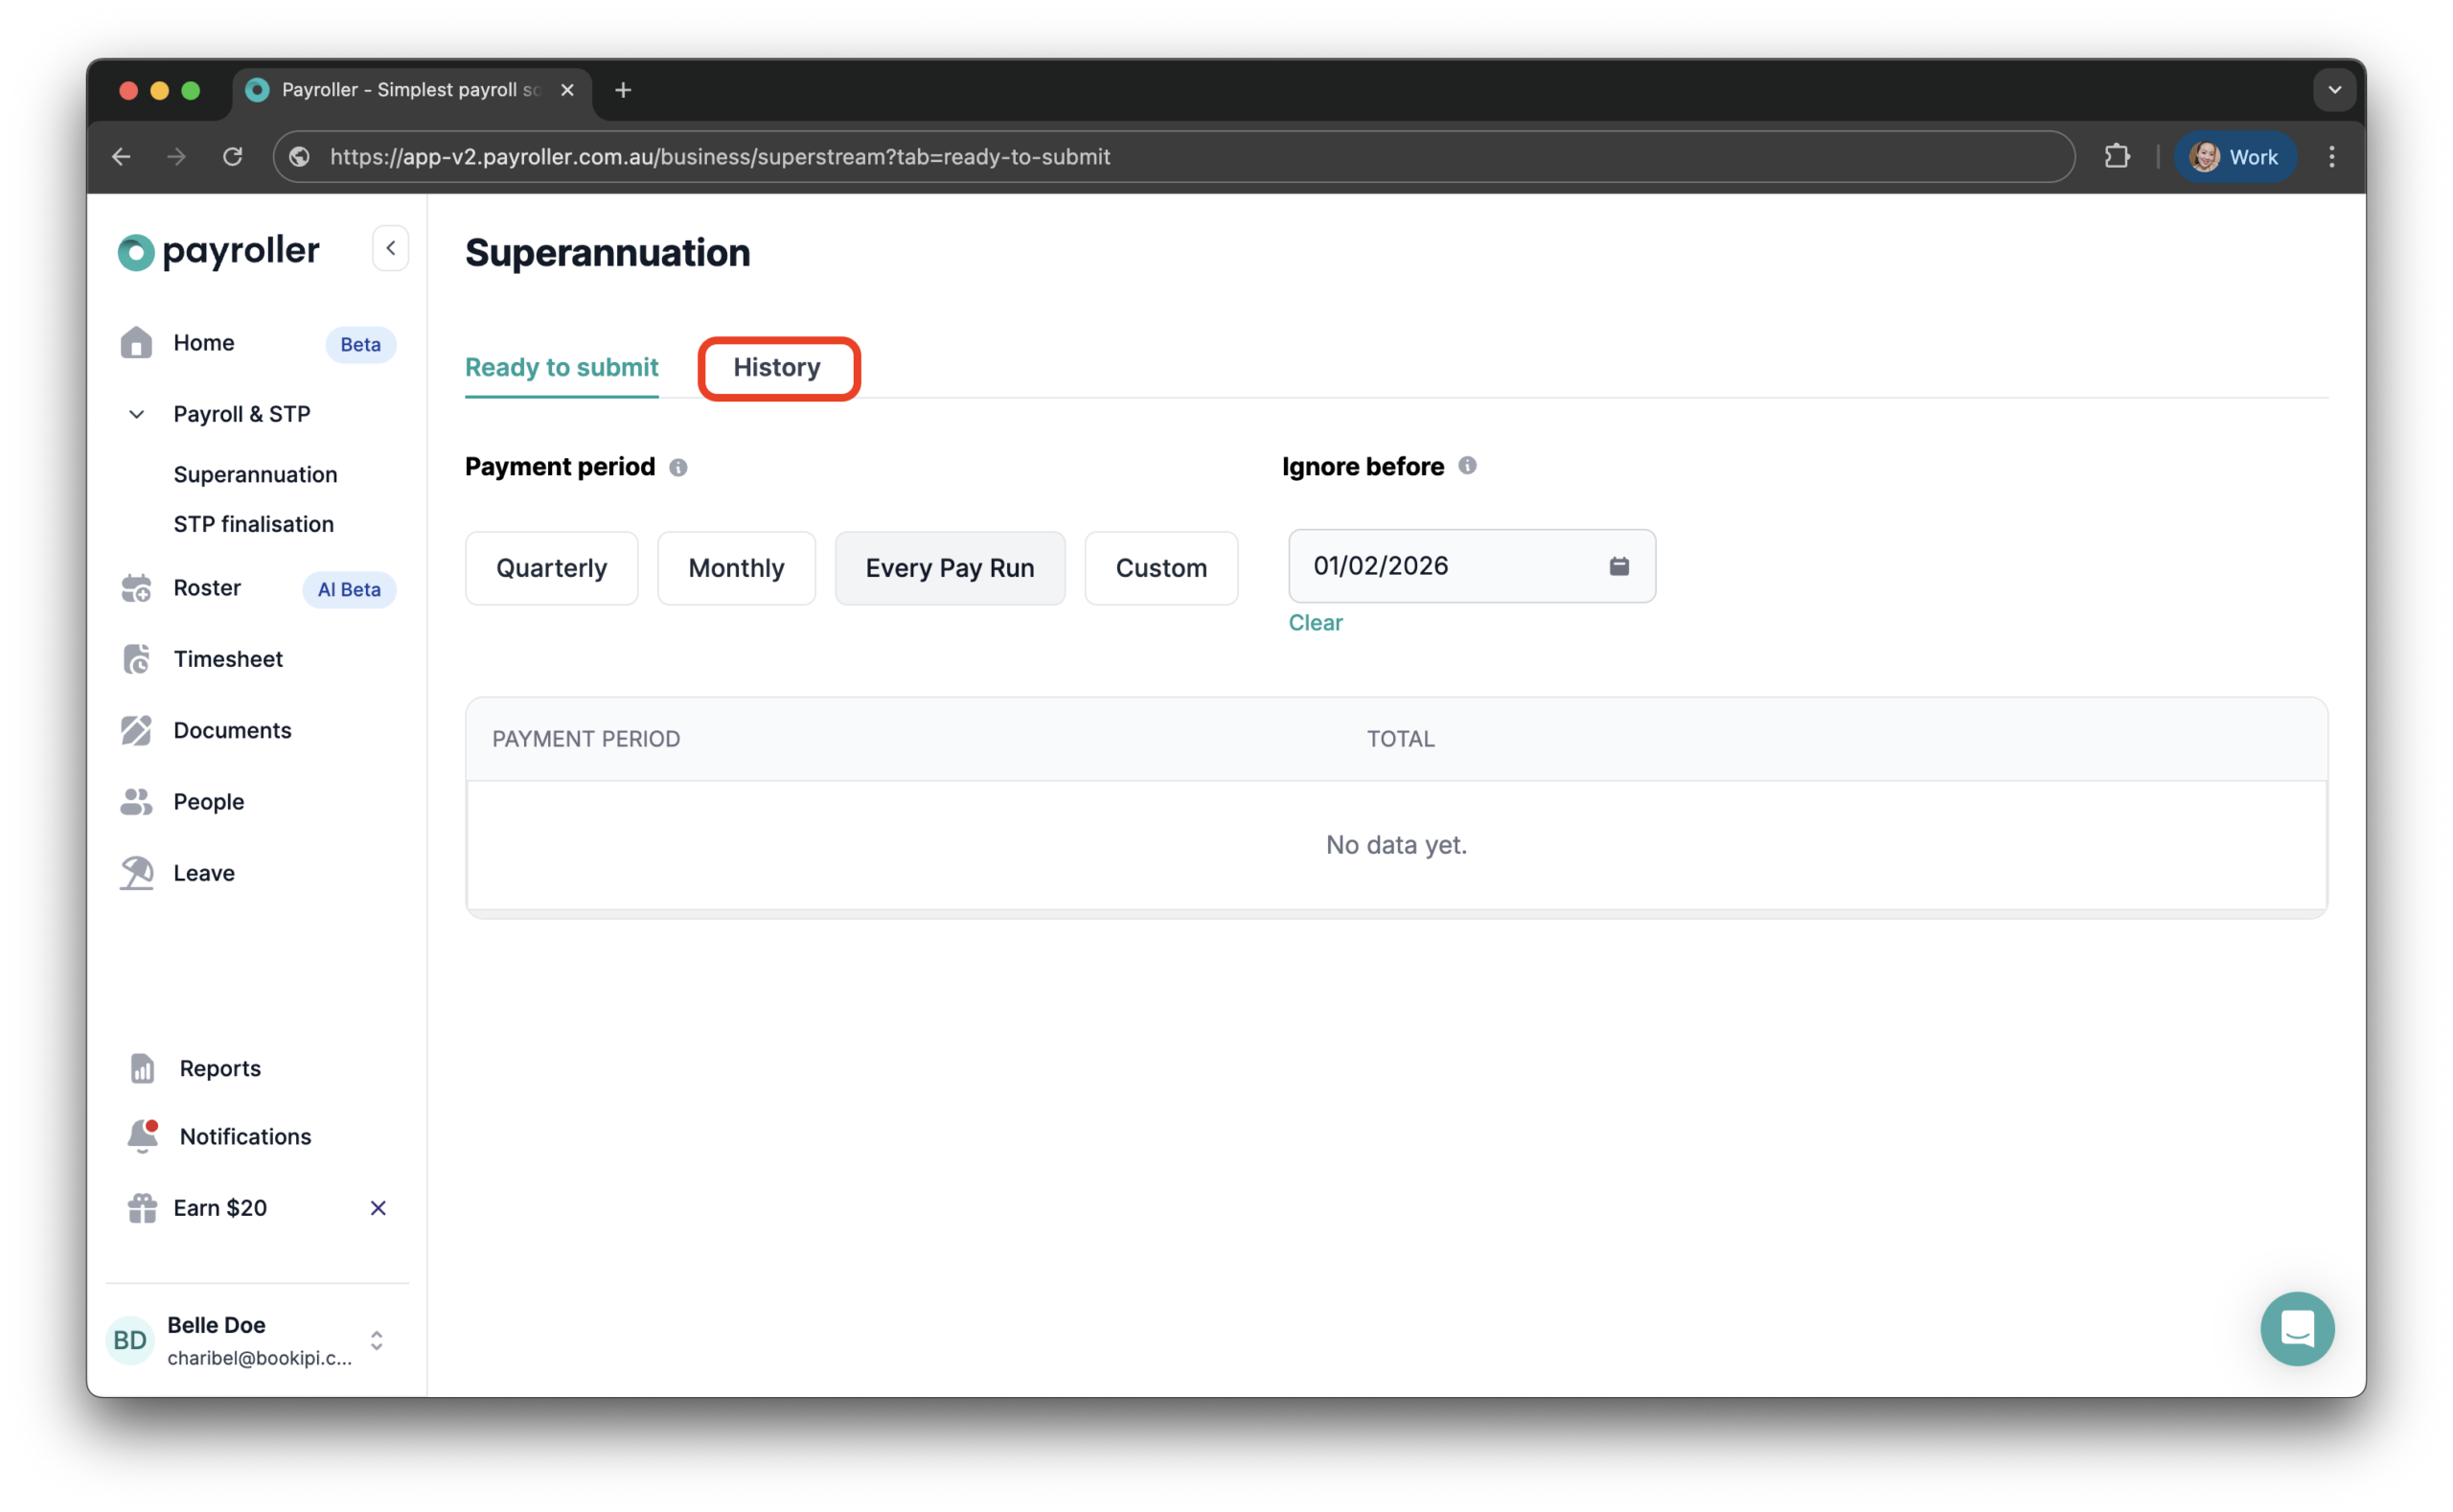This screenshot has height=1512, width=2453.
Task: Select the Quarterly payment period
Action: [551, 567]
